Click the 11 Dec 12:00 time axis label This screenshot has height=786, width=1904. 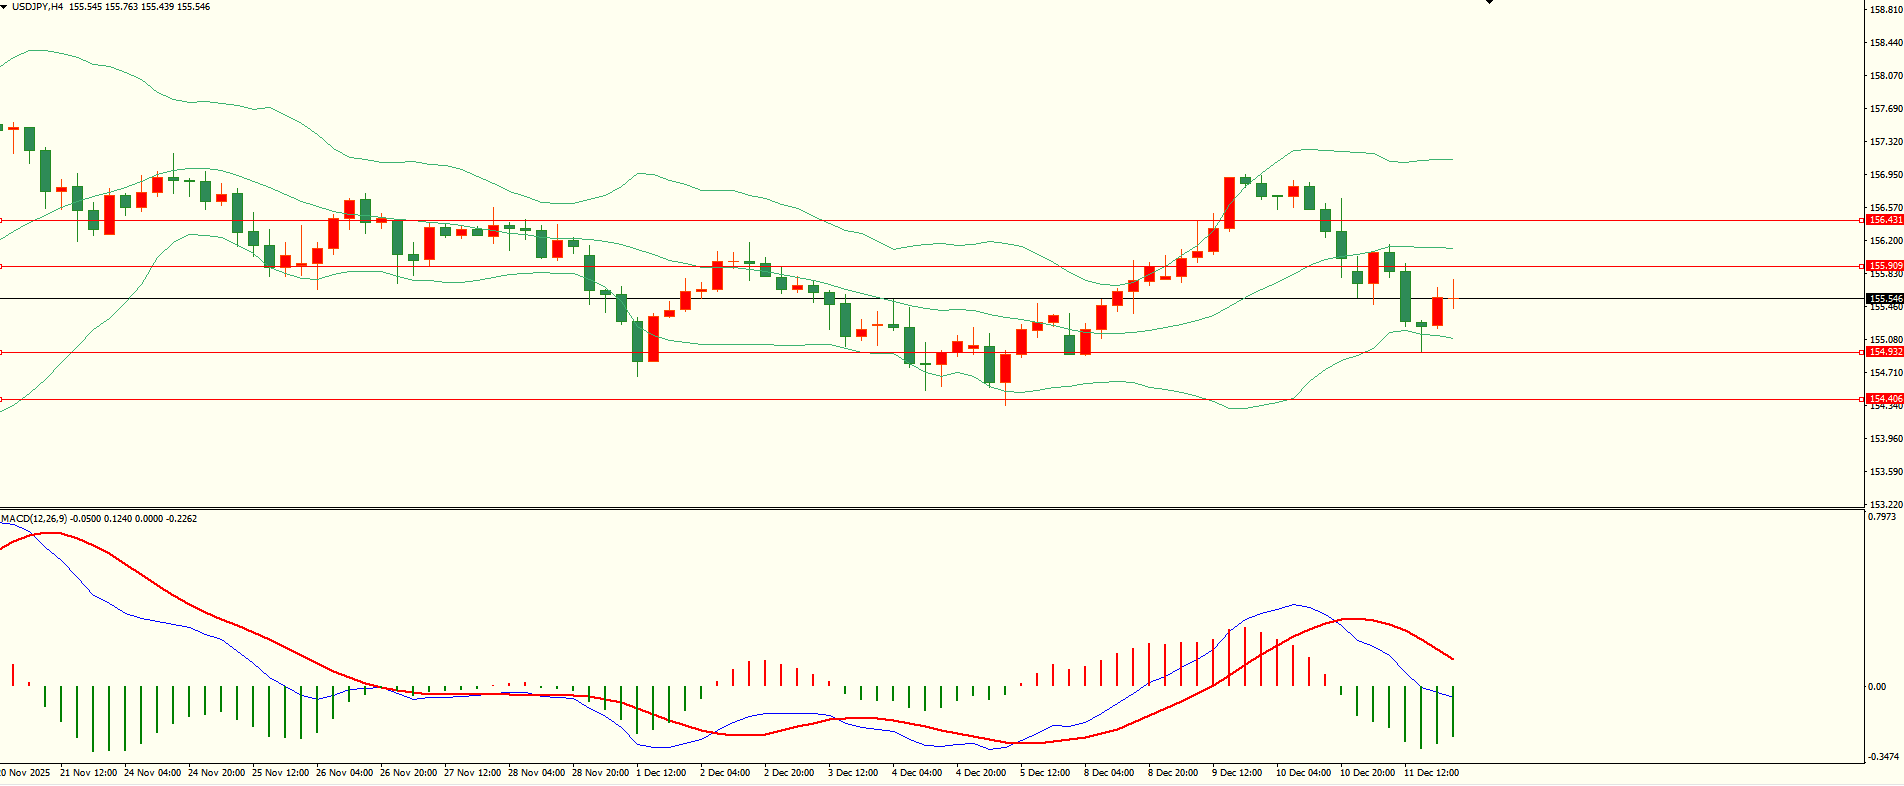click(x=1431, y=773)
